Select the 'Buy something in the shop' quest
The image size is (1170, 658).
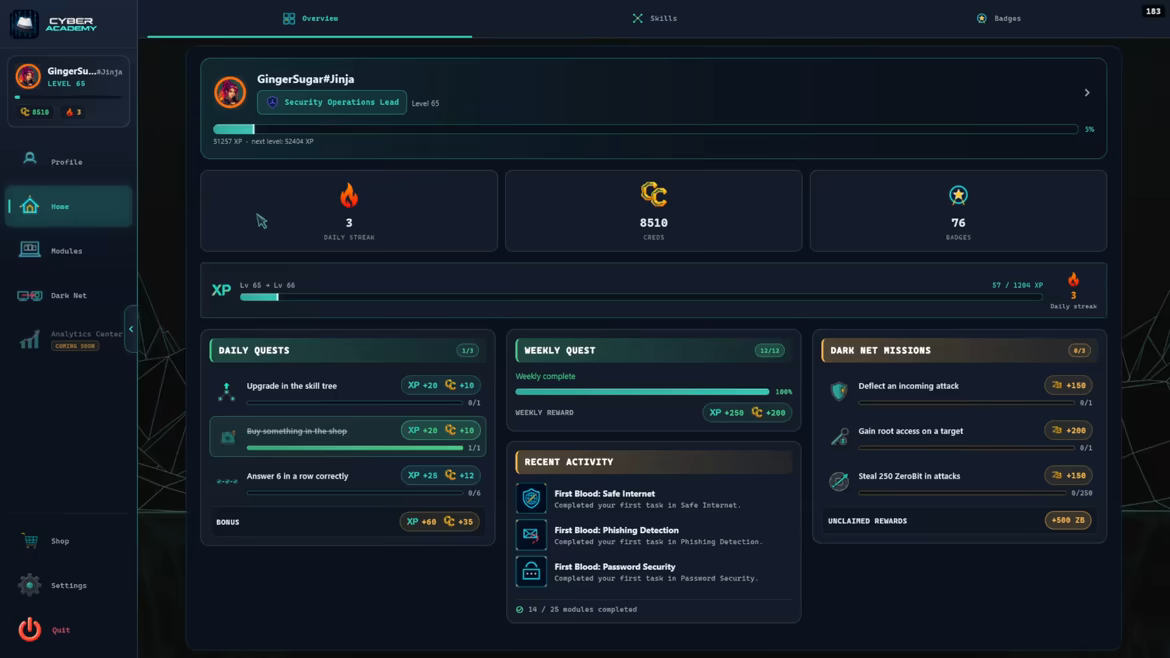(348, 436)
